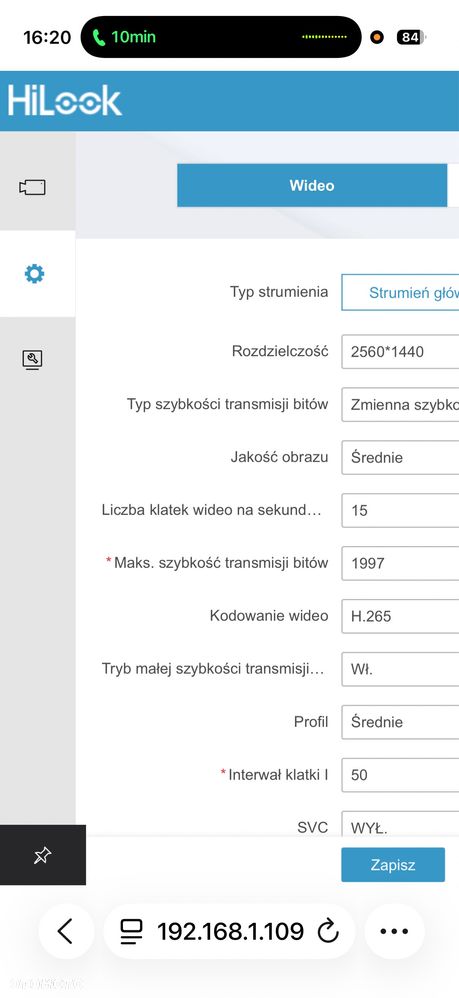Reload the page with the refresh icon
459x998 pixels.
328,932
